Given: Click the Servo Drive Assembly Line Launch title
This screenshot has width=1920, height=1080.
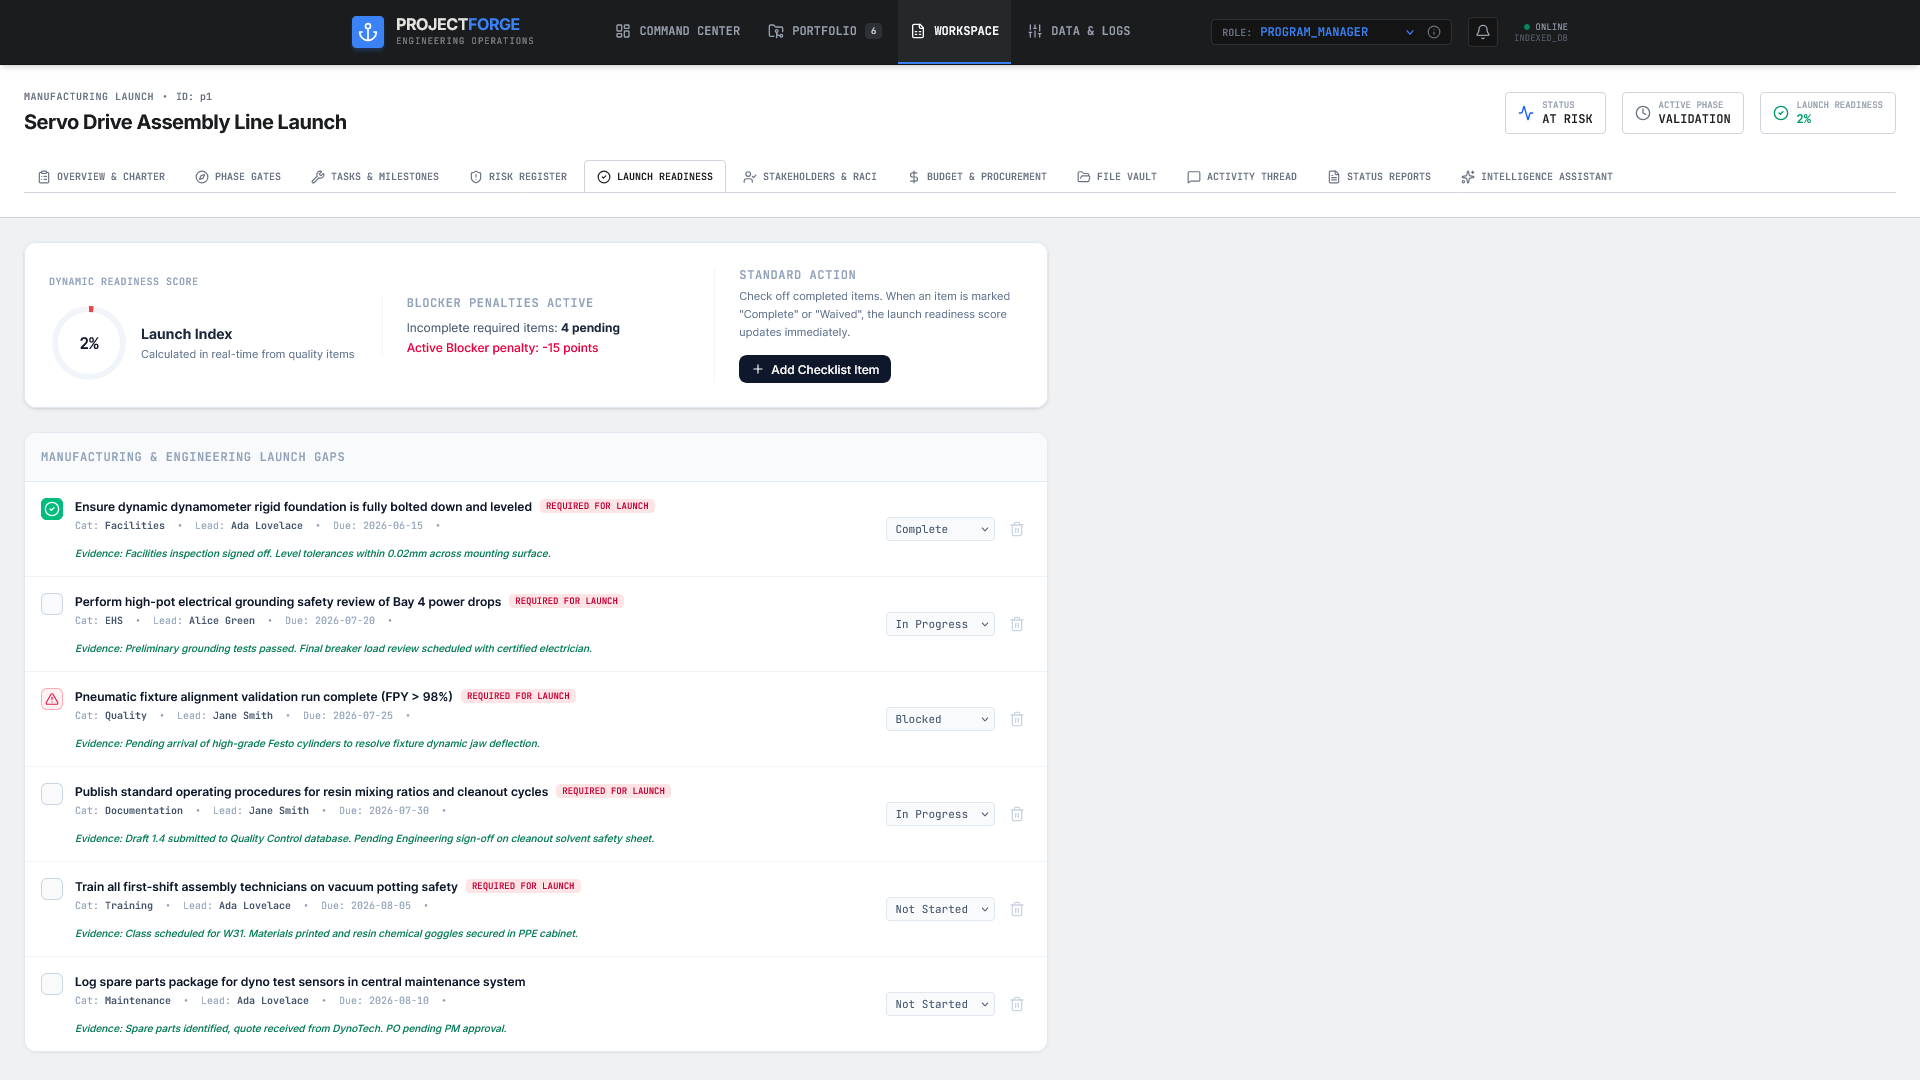Looking at the screenshot, I should 185,122.
